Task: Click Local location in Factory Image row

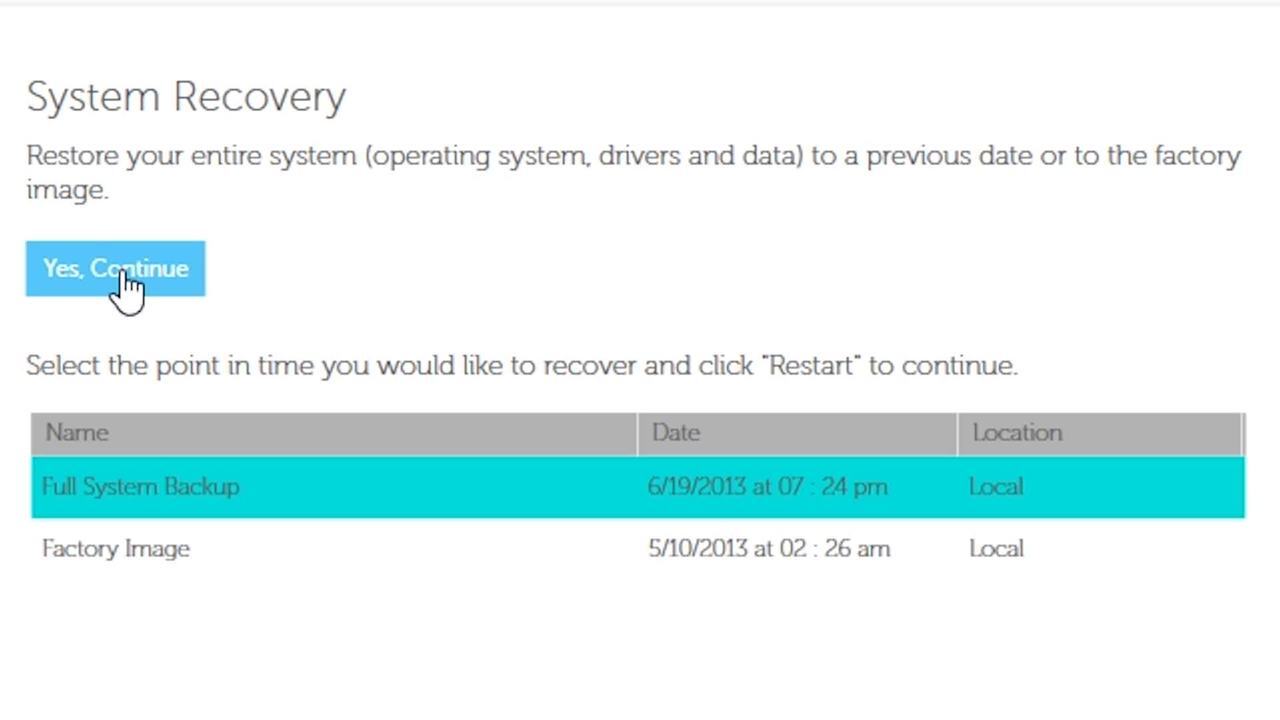Action: [x=996, y=549]
